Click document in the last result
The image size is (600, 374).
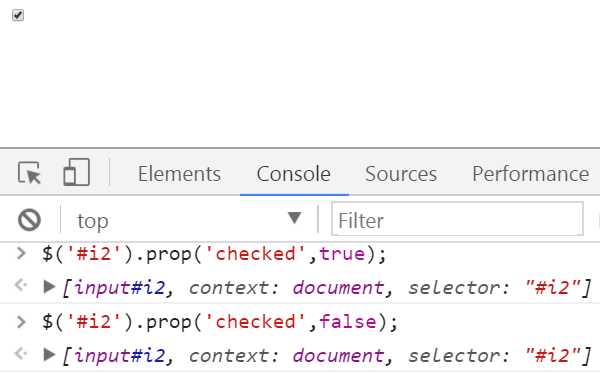pyautogui.click(x=338, y=356)
